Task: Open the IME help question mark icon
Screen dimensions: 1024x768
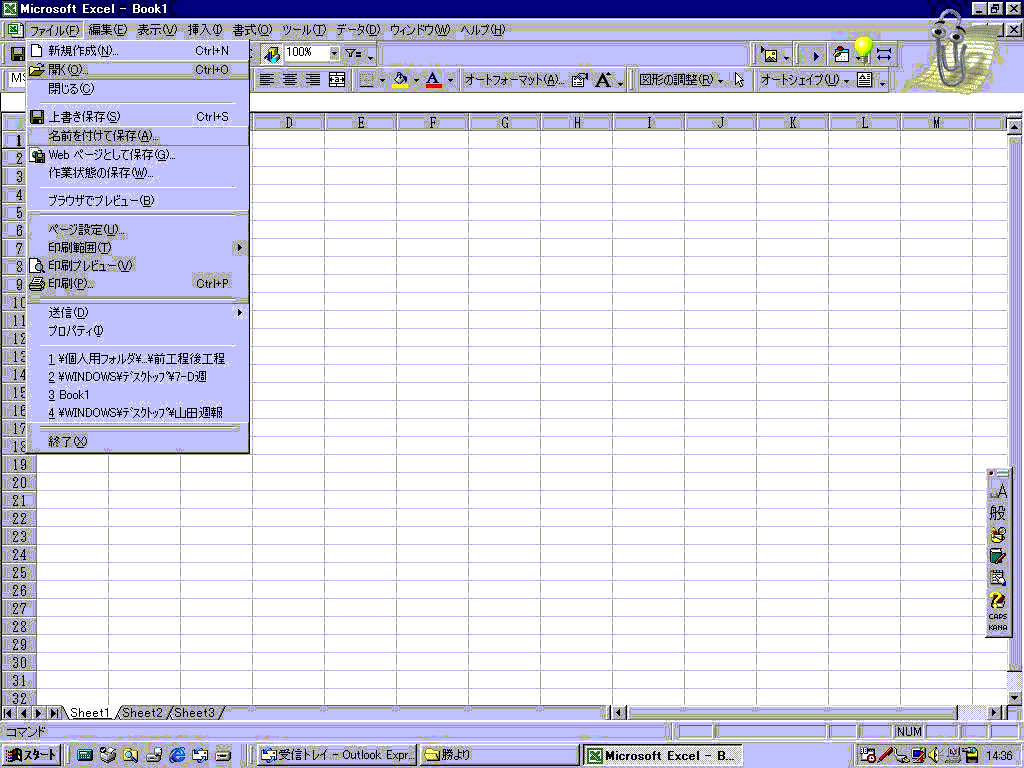Action: (998, 600)
